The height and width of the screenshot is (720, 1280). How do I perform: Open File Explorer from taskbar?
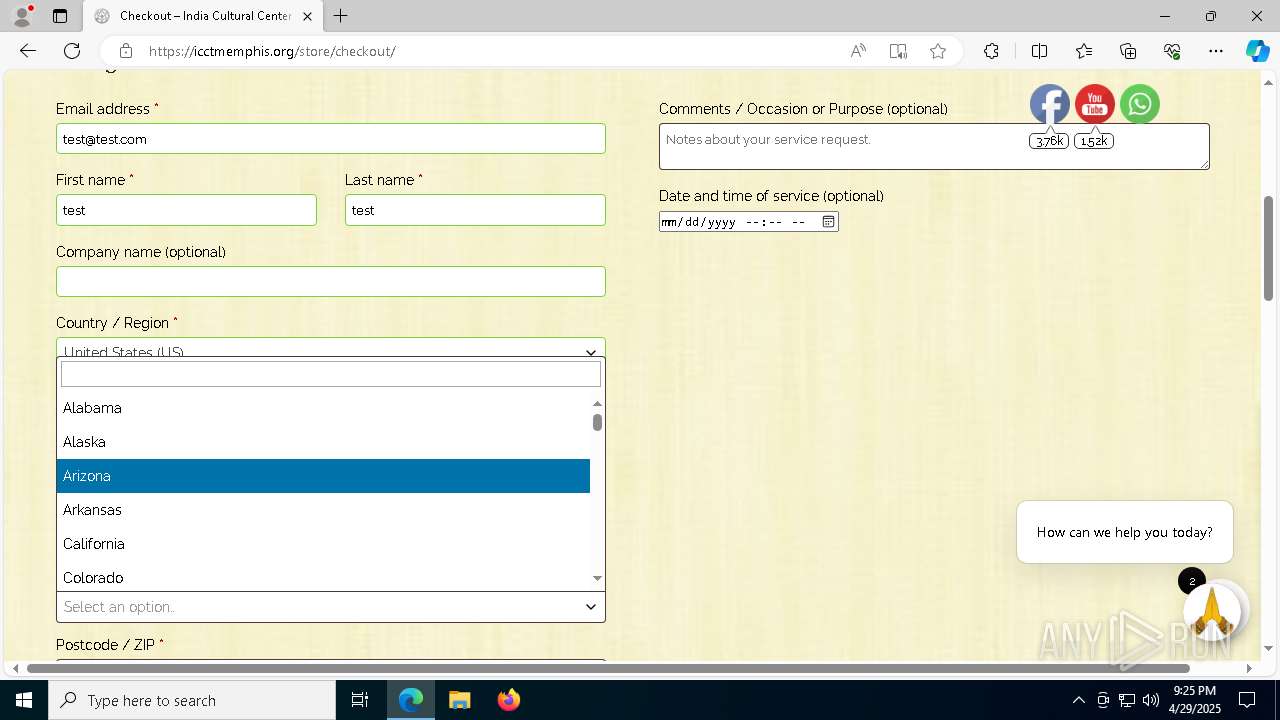point(459,700)
